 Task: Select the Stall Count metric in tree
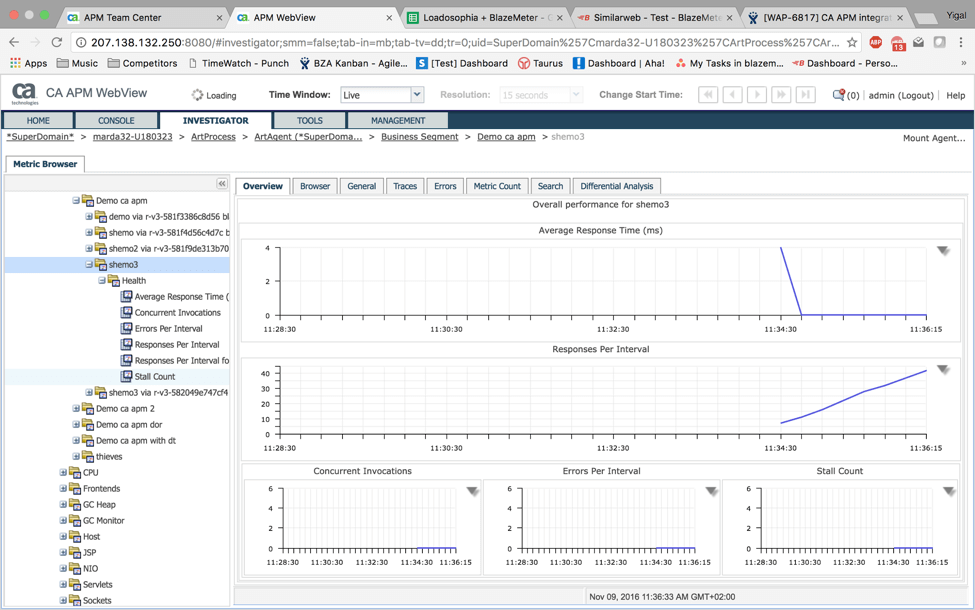click(x=155, y=376)
